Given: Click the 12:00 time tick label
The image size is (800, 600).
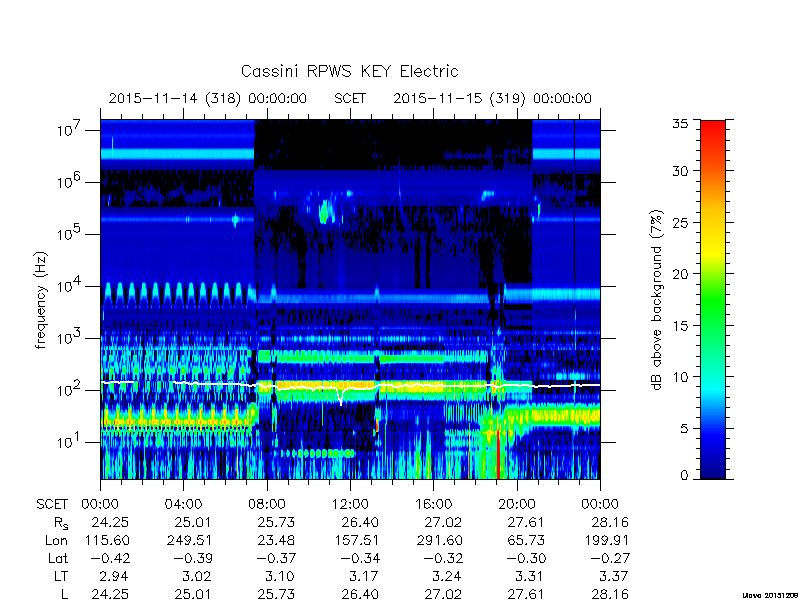Looking at the screenshot, I should tap(350, 505).
